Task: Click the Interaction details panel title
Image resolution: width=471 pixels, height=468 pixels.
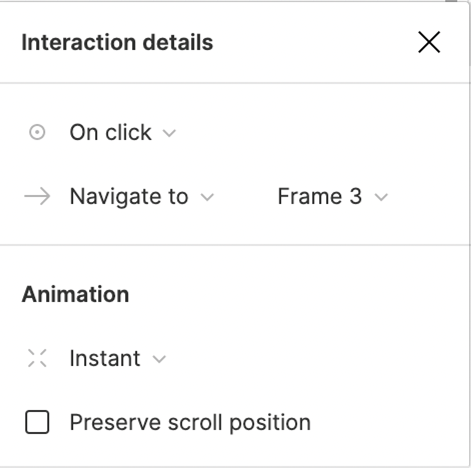Action: click(x=117, y=43)
